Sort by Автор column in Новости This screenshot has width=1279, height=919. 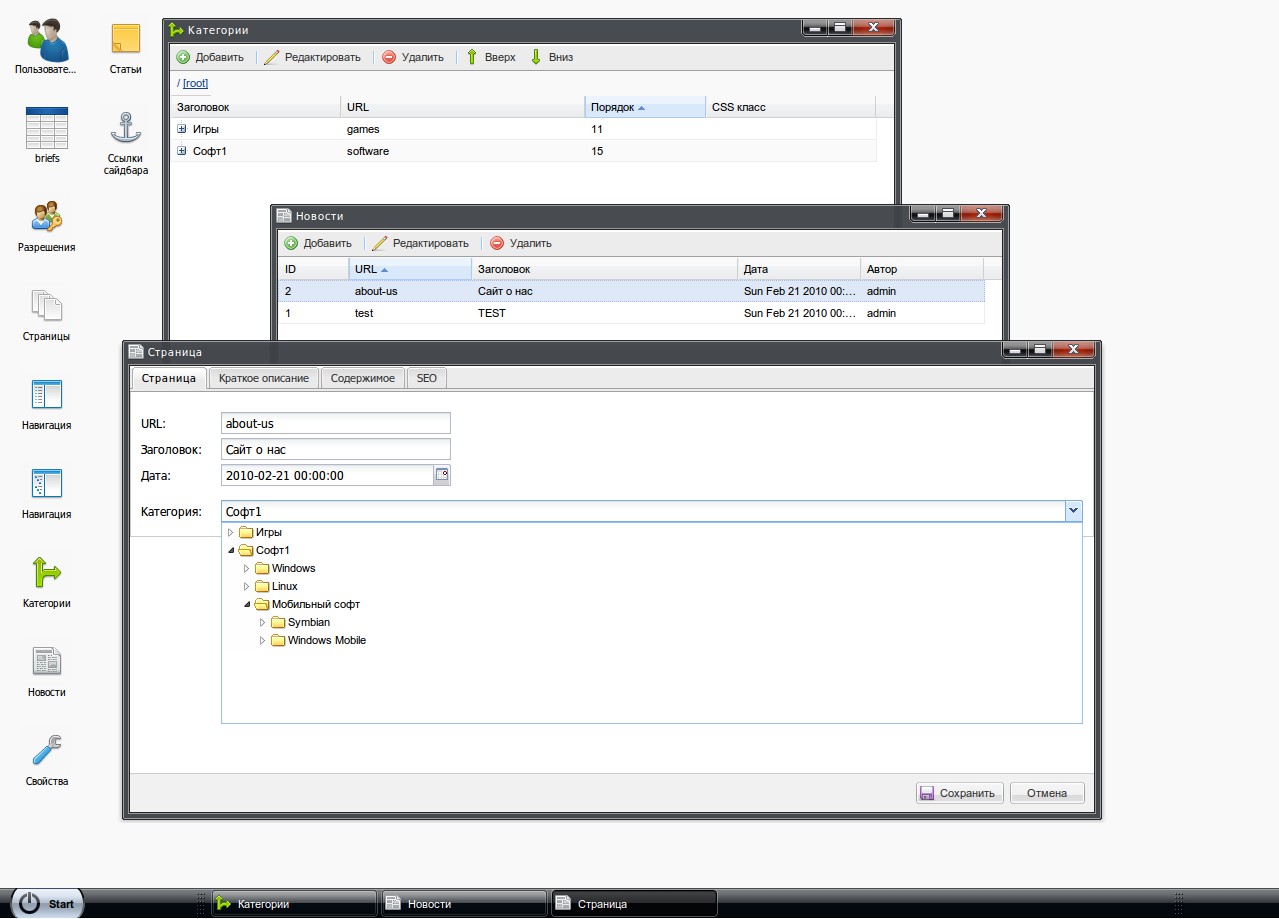point(922,269)
